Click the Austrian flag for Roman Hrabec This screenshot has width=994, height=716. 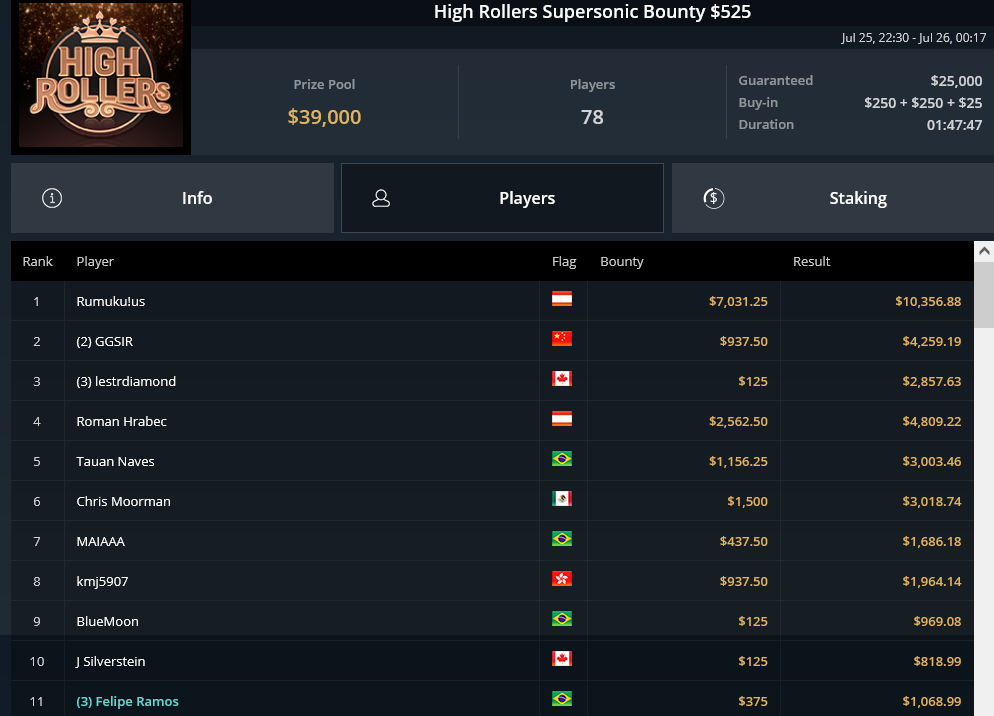point(562,419)
